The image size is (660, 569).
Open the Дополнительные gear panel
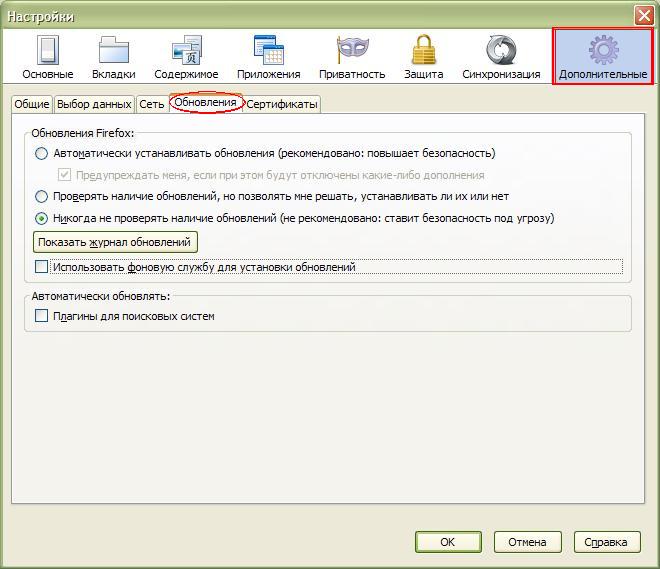[603, 56]
